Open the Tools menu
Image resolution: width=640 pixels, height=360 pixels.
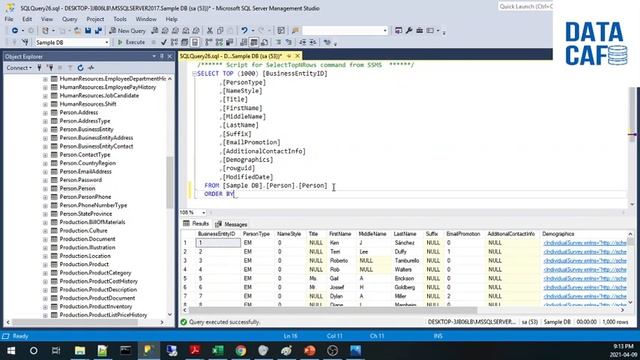tap(120, 19)
